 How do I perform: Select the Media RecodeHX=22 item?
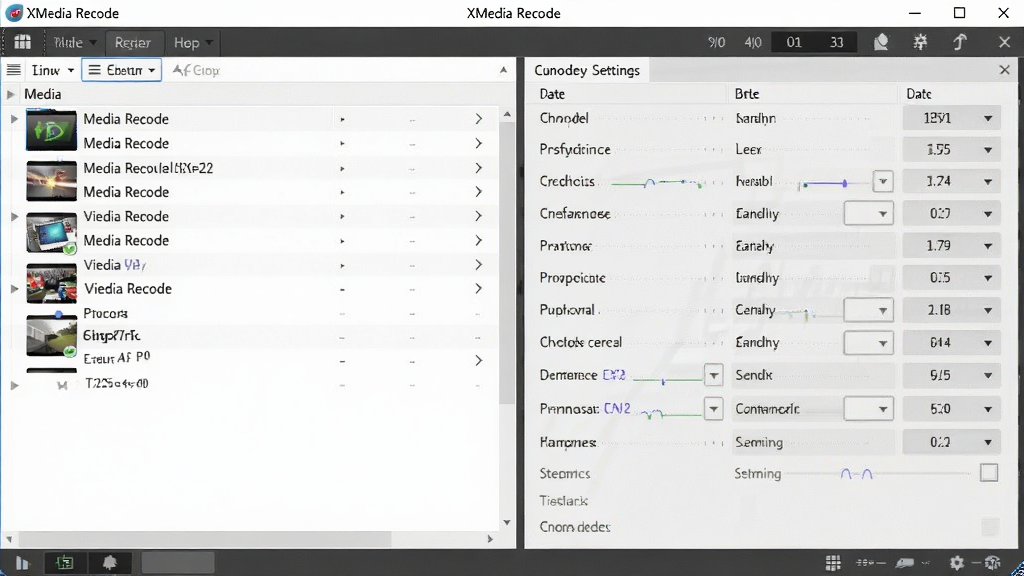pos(148,168)
